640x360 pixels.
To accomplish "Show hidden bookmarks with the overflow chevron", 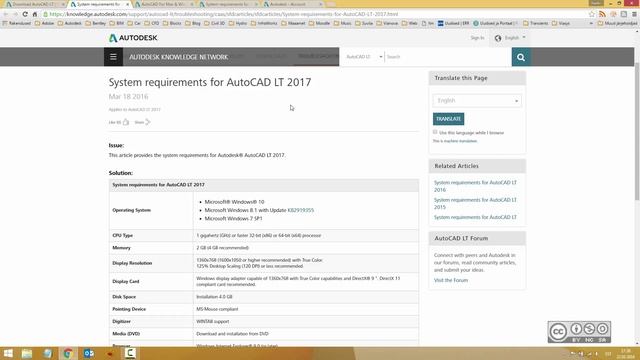I will tap(591, 23).
